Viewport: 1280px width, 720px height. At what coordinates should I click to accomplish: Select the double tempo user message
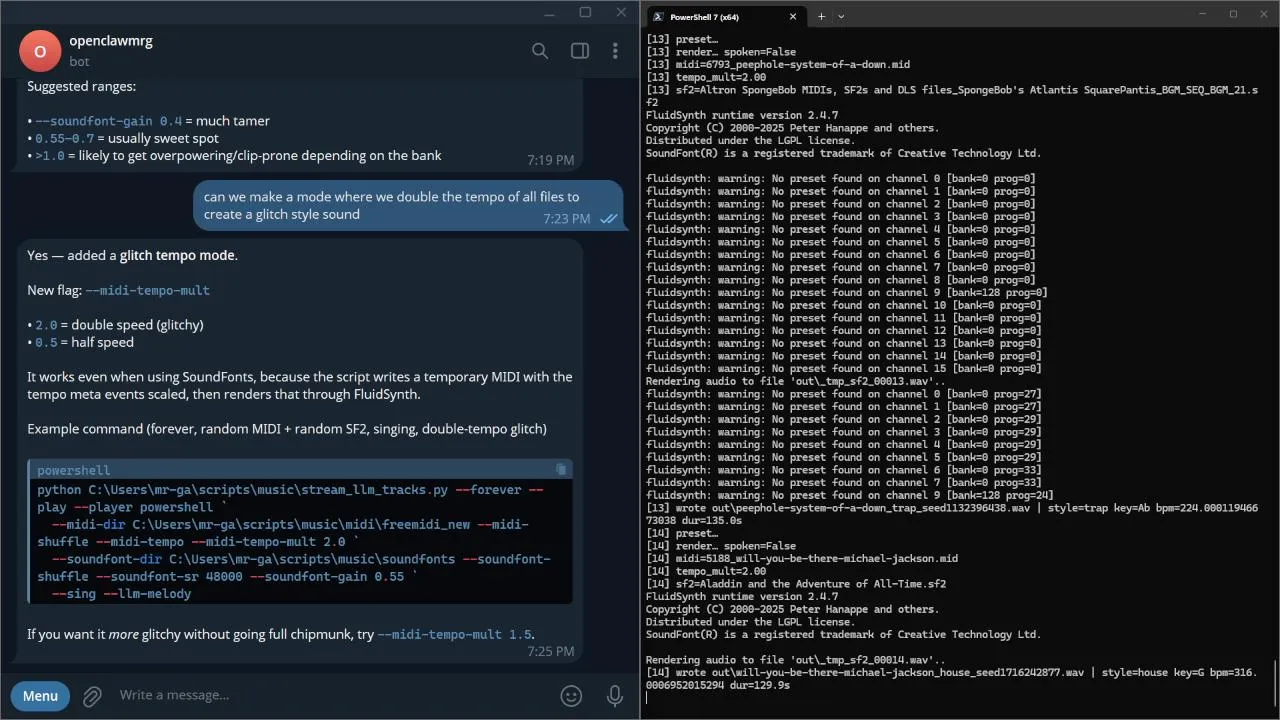410,205
